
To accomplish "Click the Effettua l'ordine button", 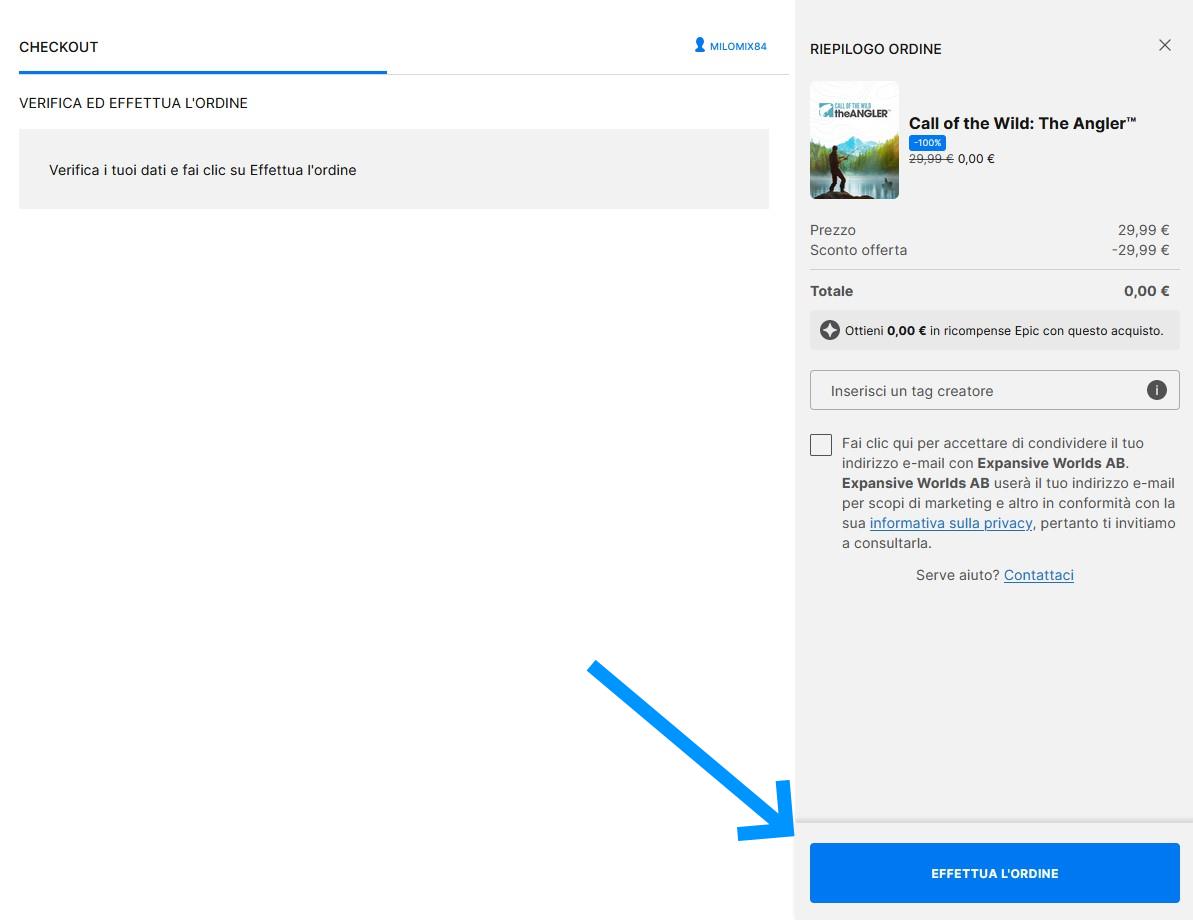I will [x=994, y=873].
